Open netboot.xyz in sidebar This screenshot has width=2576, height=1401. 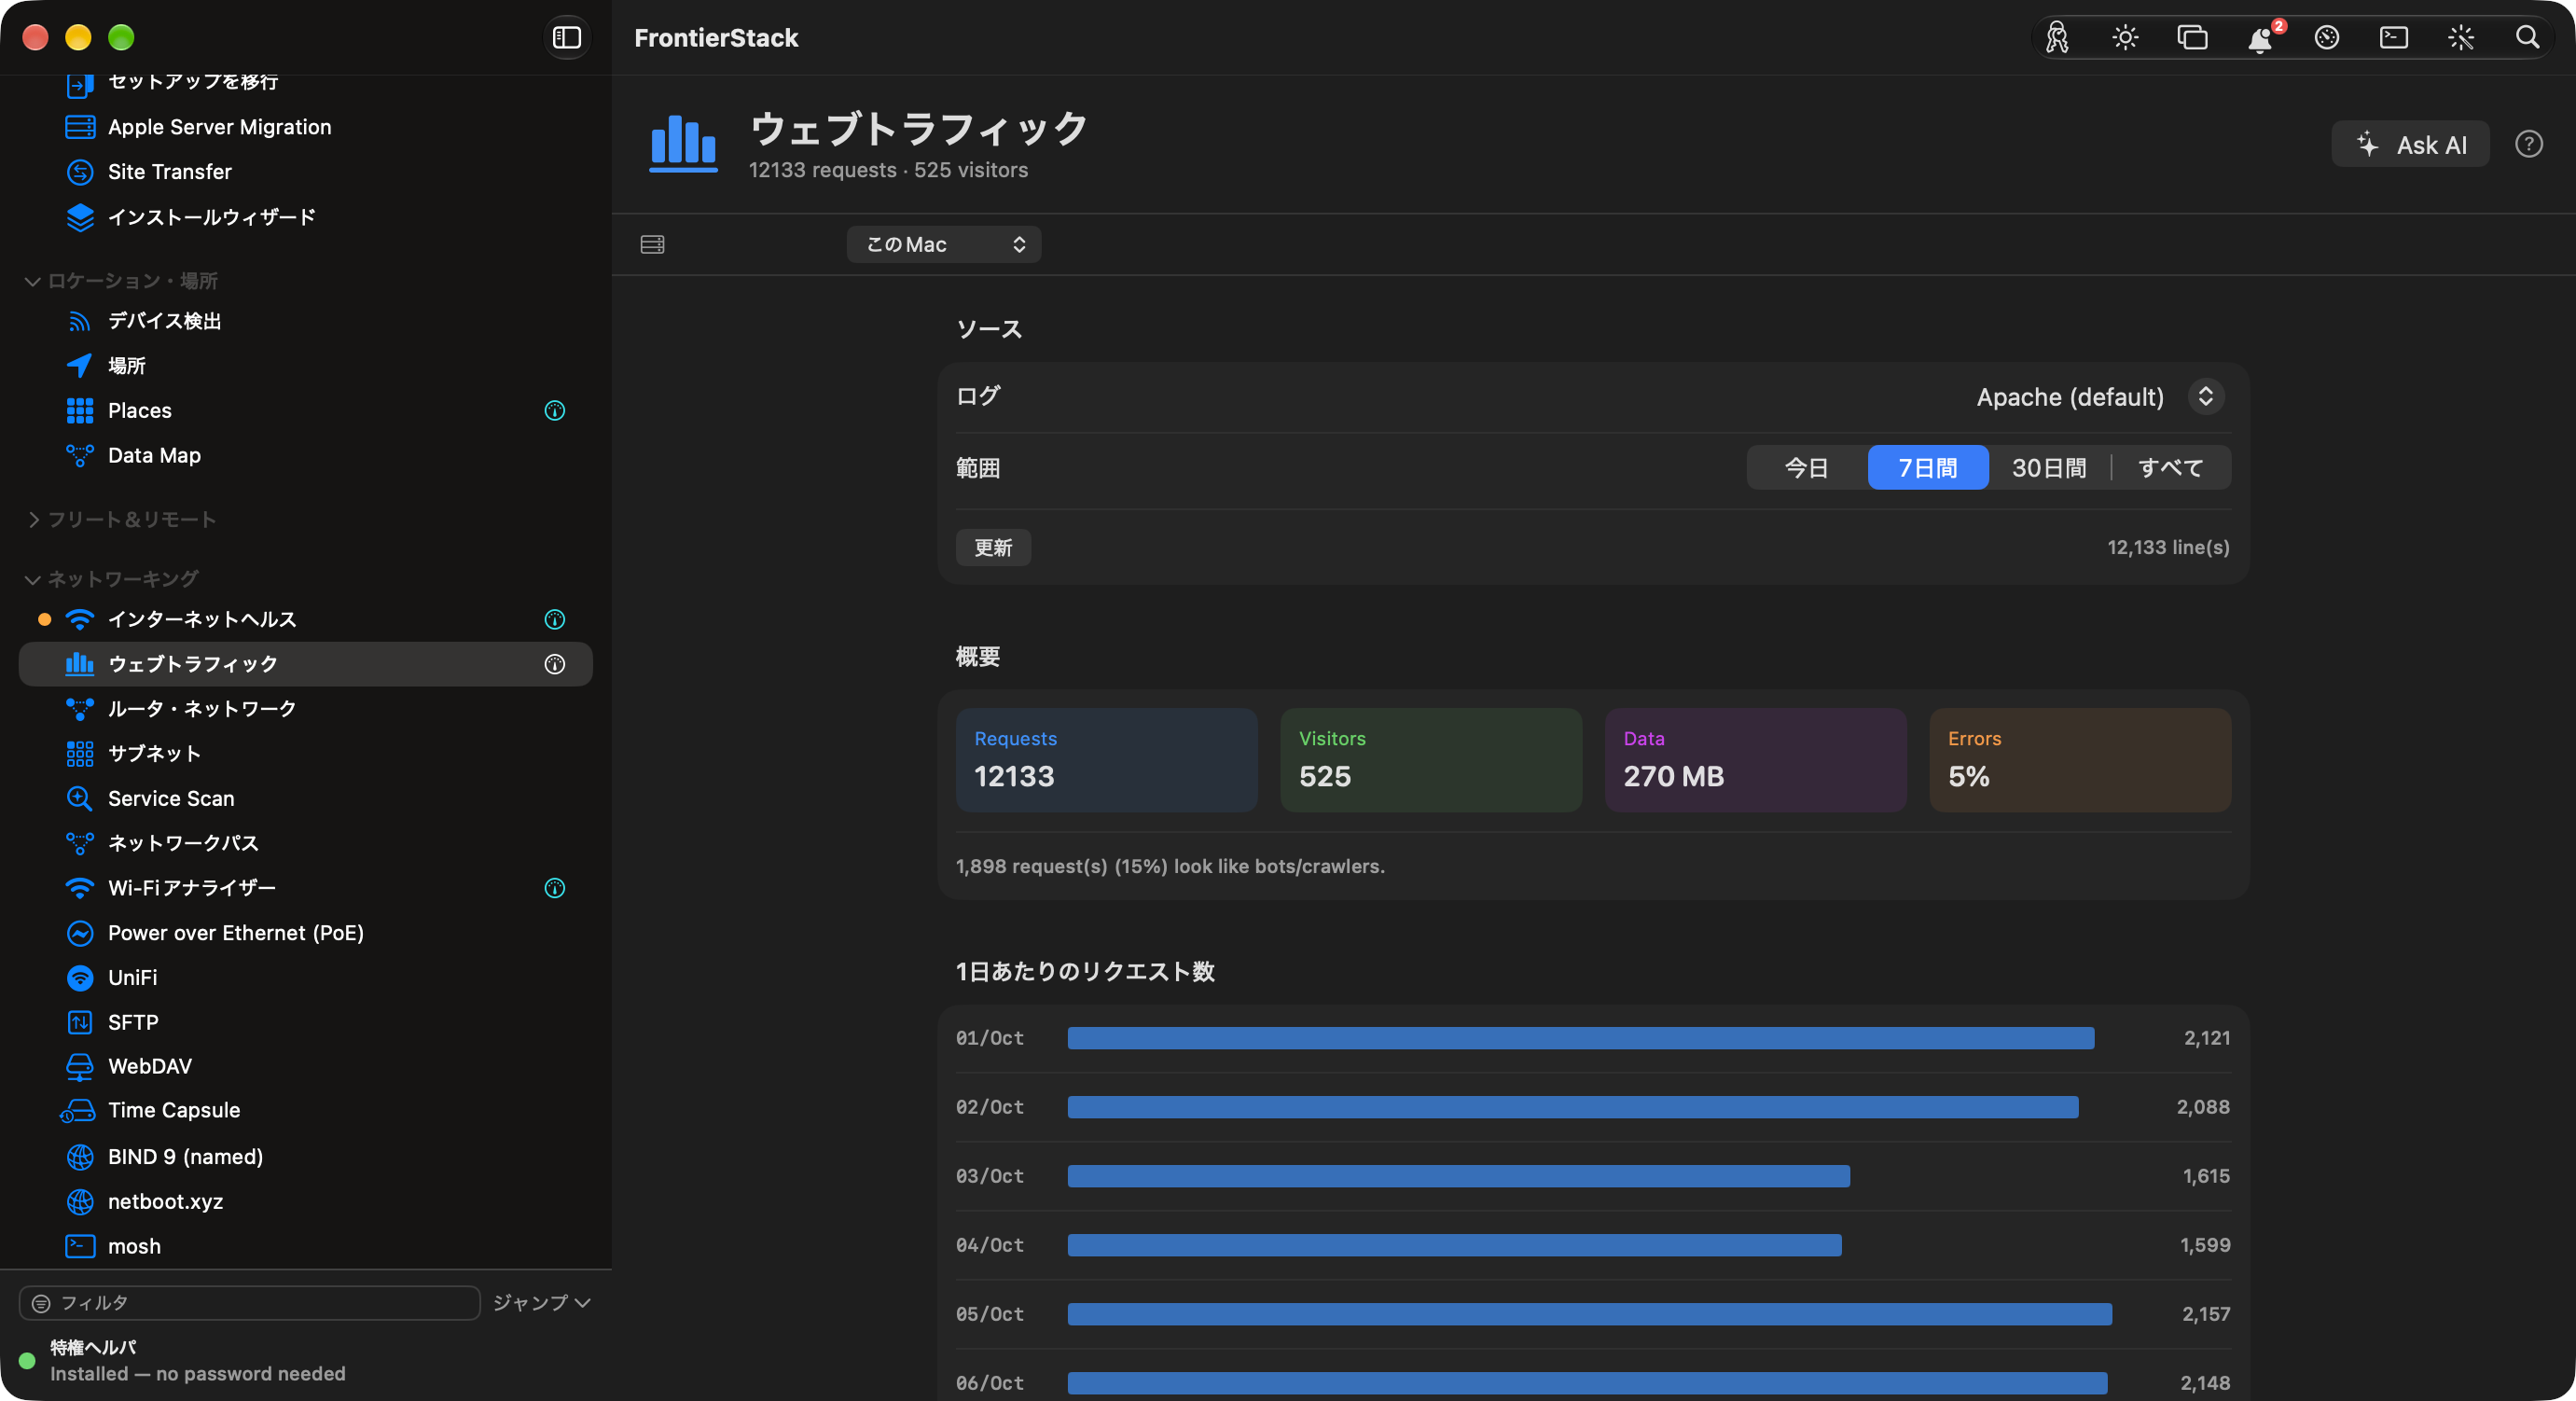306,1202
